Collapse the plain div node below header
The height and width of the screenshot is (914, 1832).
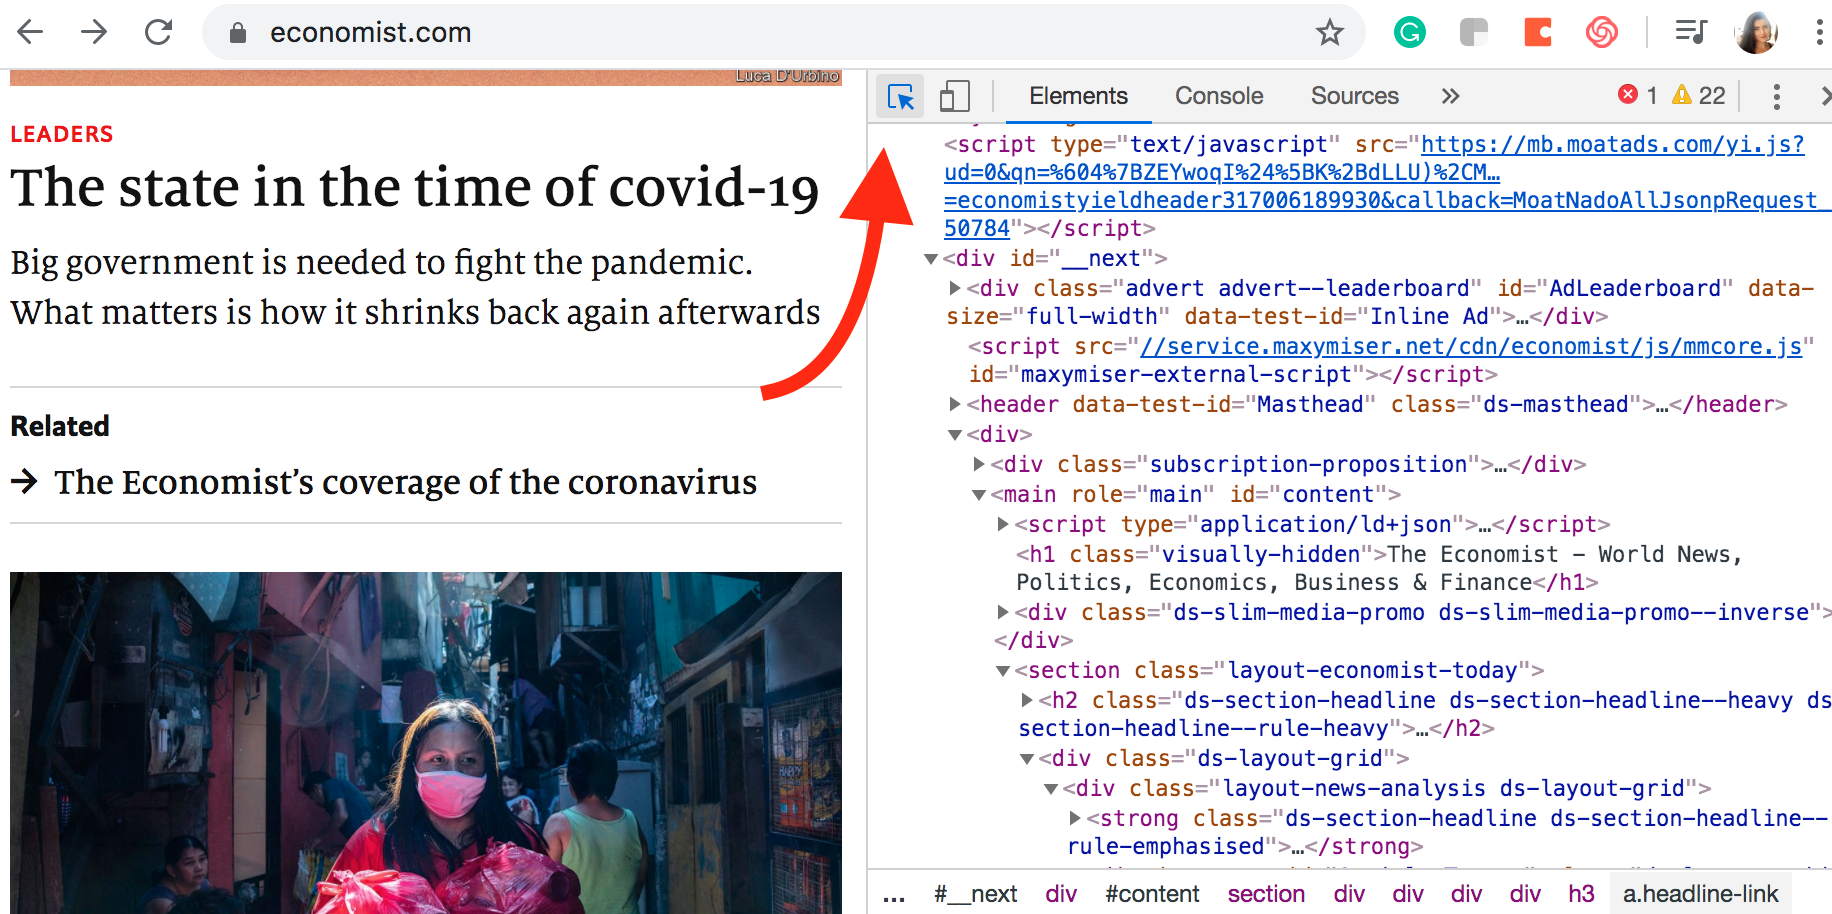click(955, 435)
